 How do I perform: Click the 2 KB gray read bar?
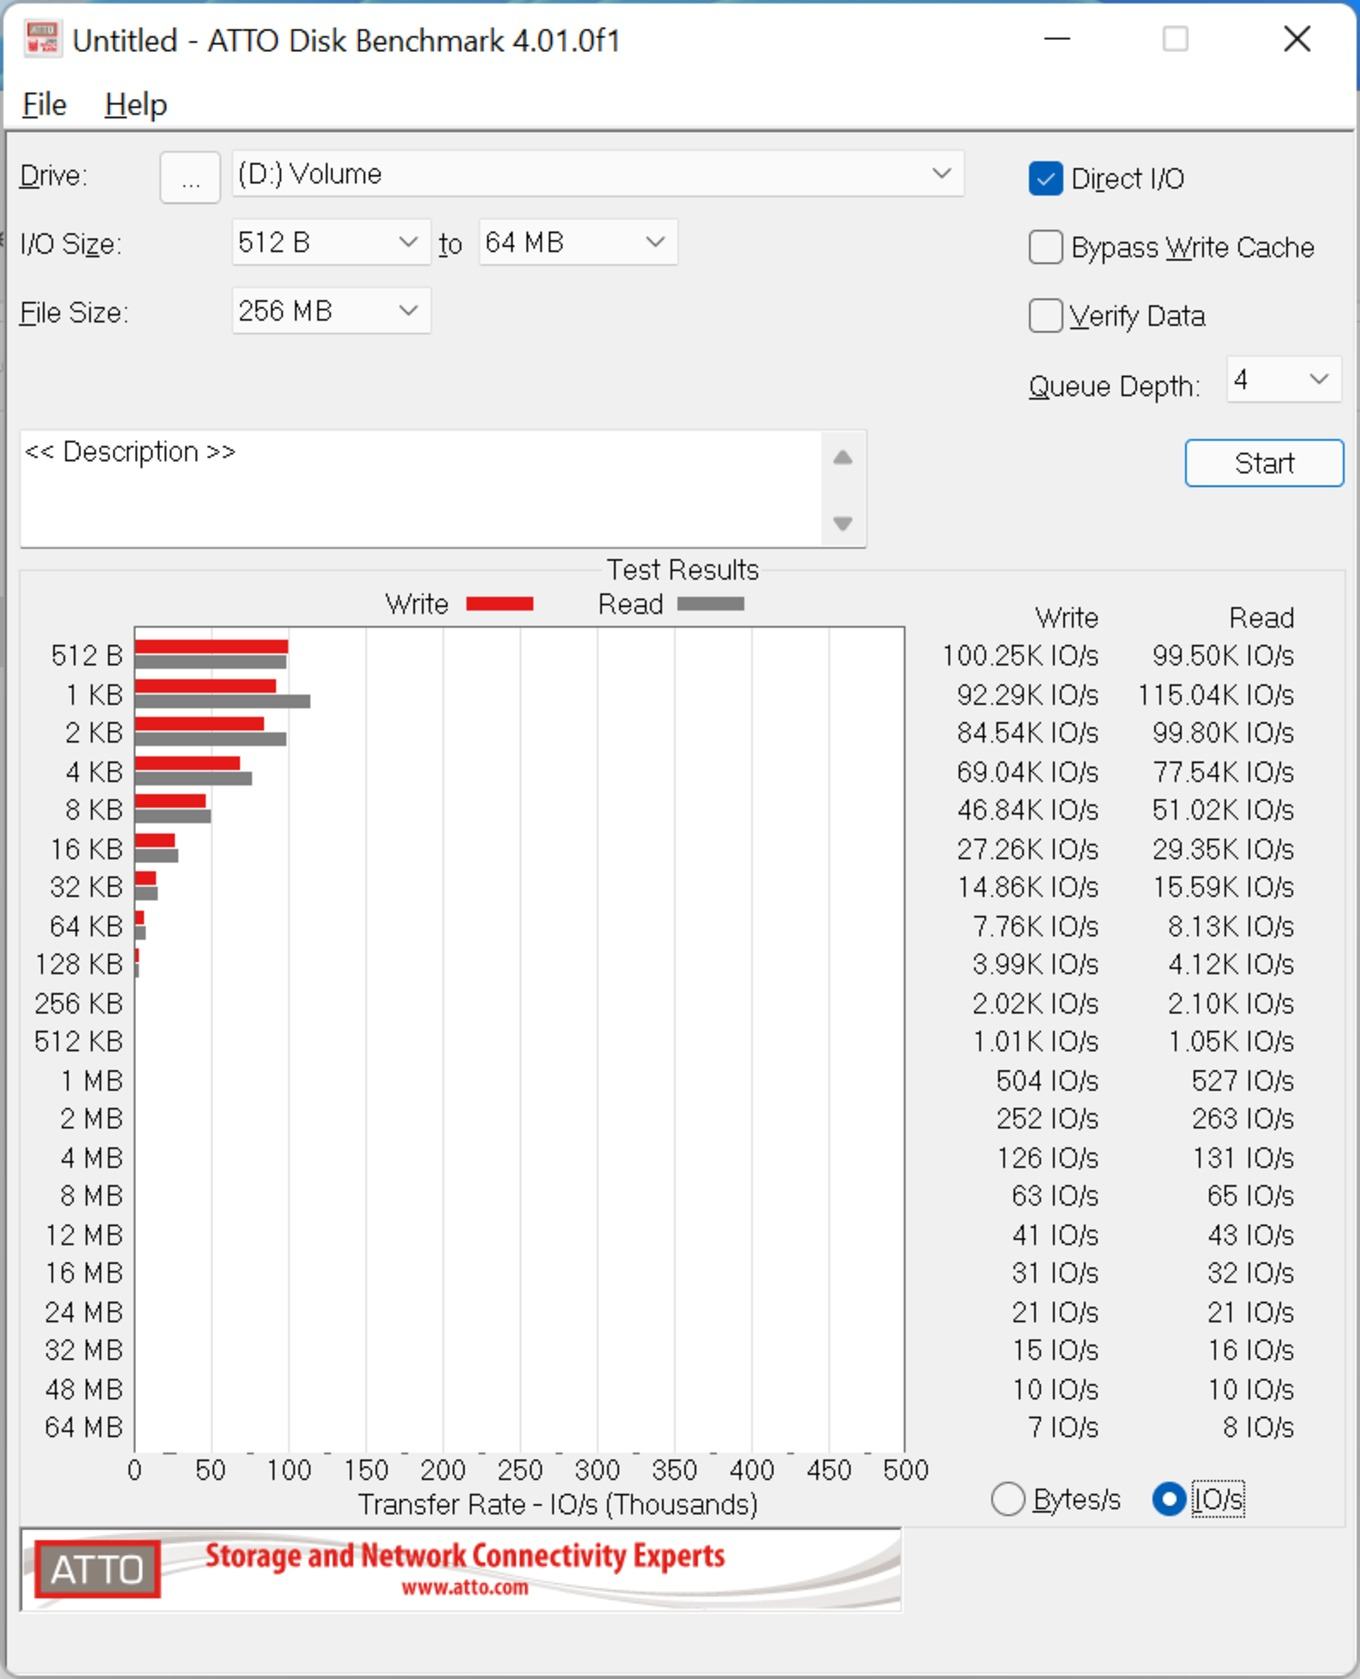click(x=211, y=740)
